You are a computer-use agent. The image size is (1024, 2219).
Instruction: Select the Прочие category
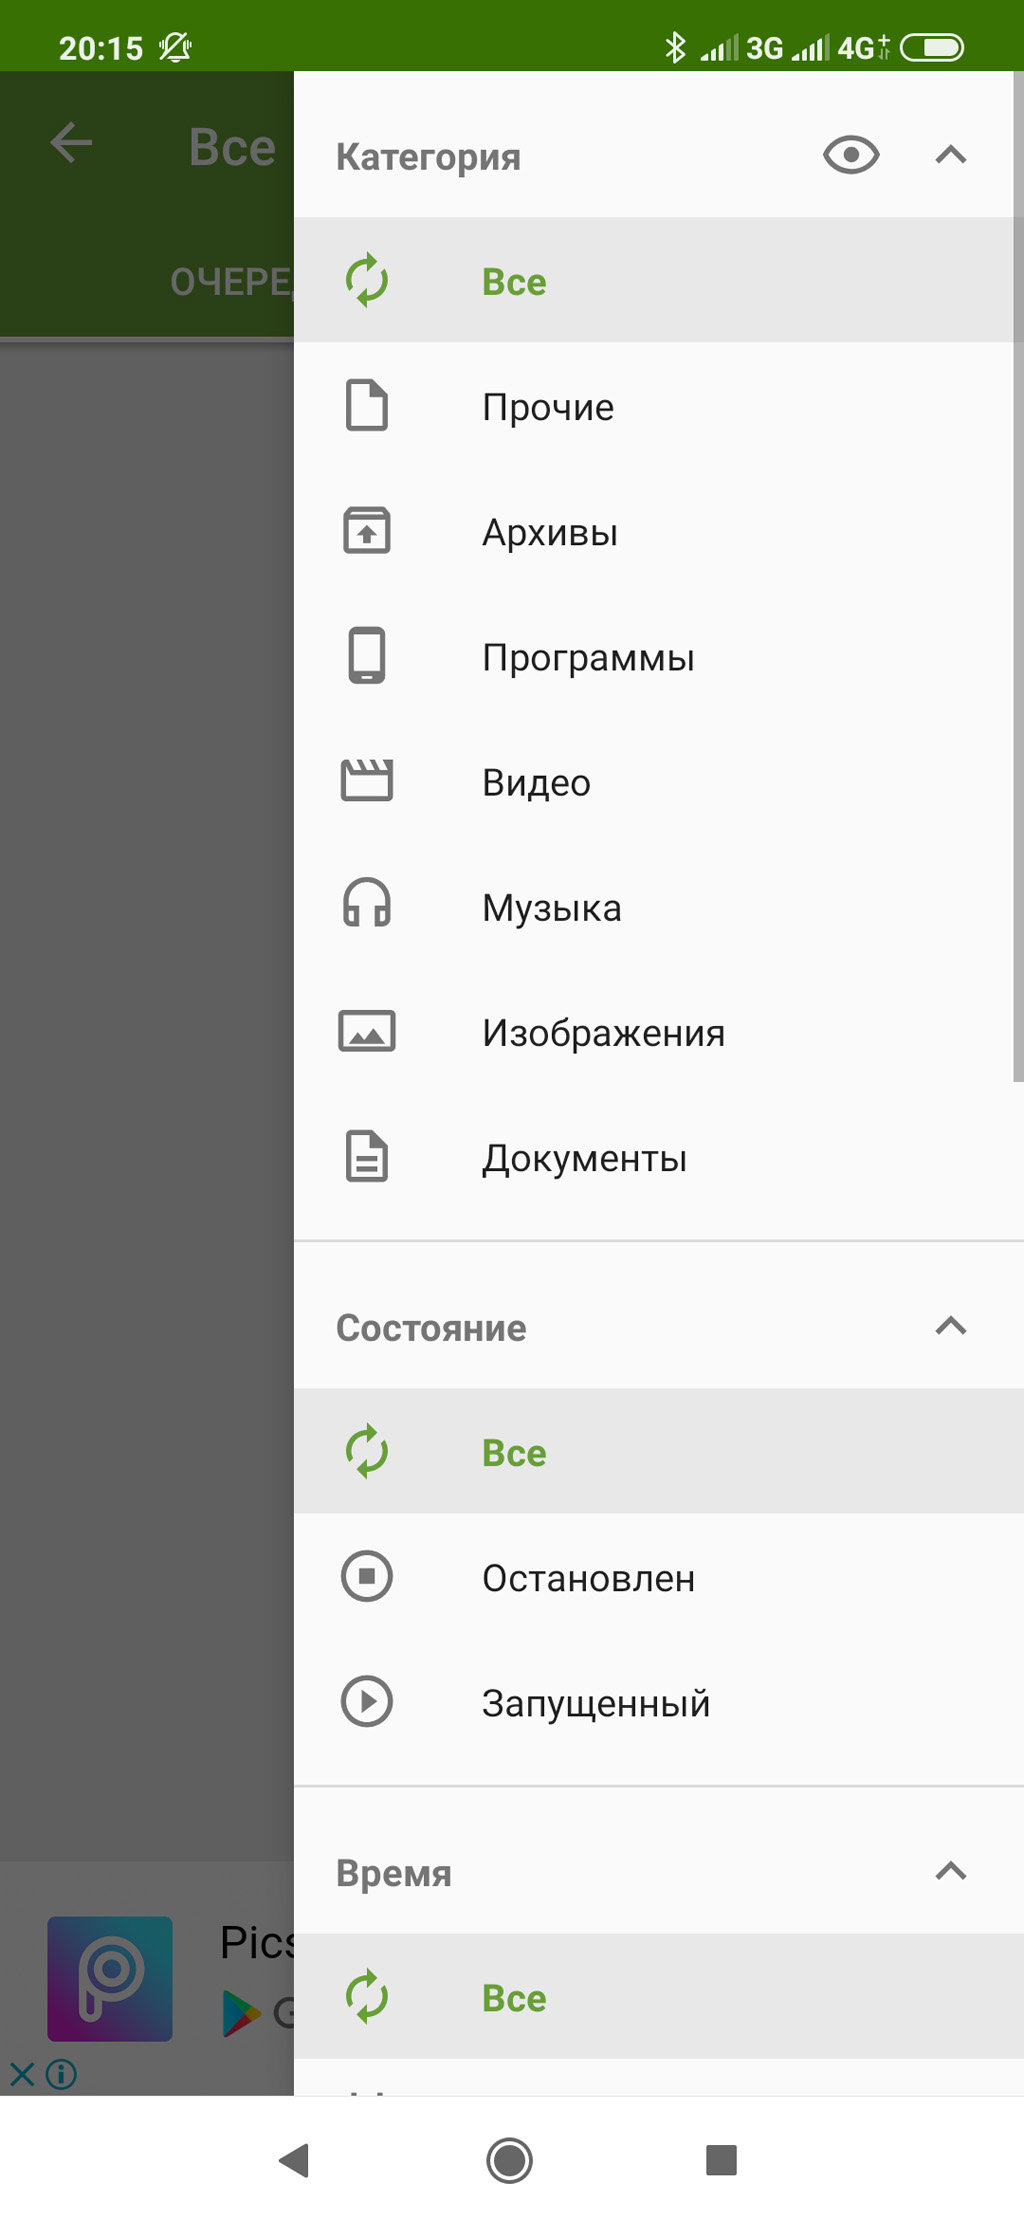click(659, 406)
